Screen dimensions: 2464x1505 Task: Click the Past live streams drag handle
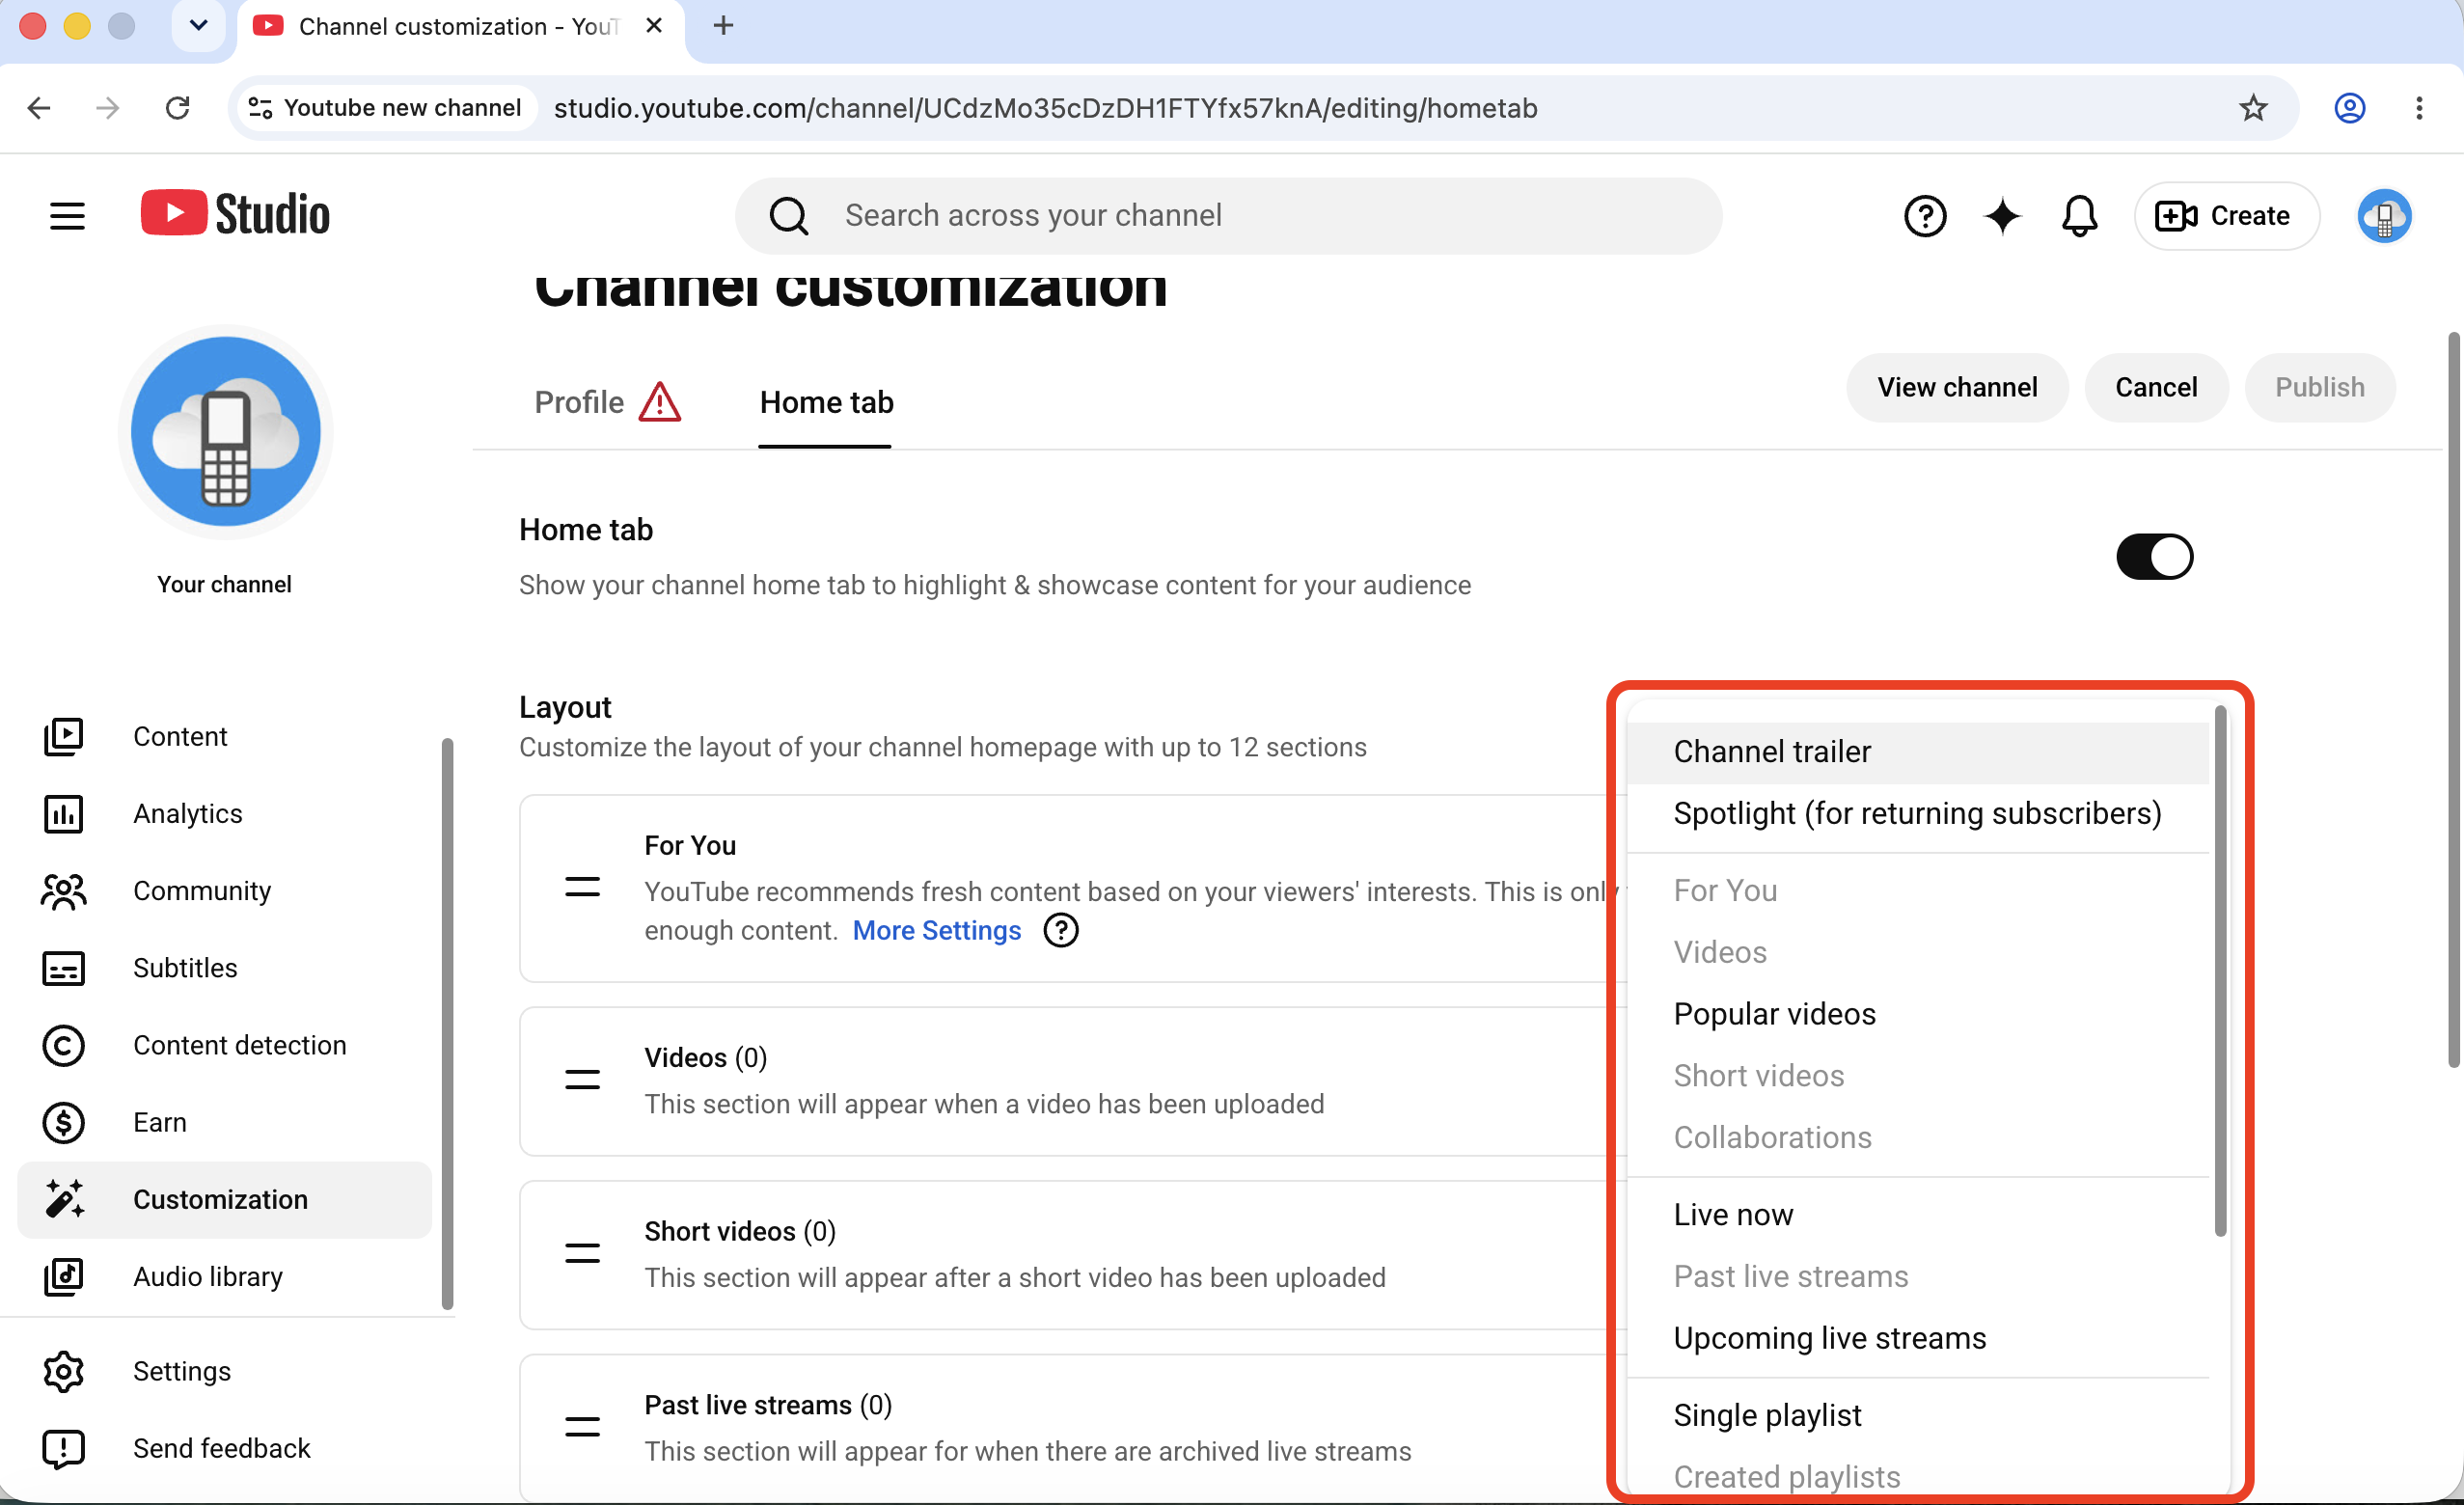[582, 1427]
